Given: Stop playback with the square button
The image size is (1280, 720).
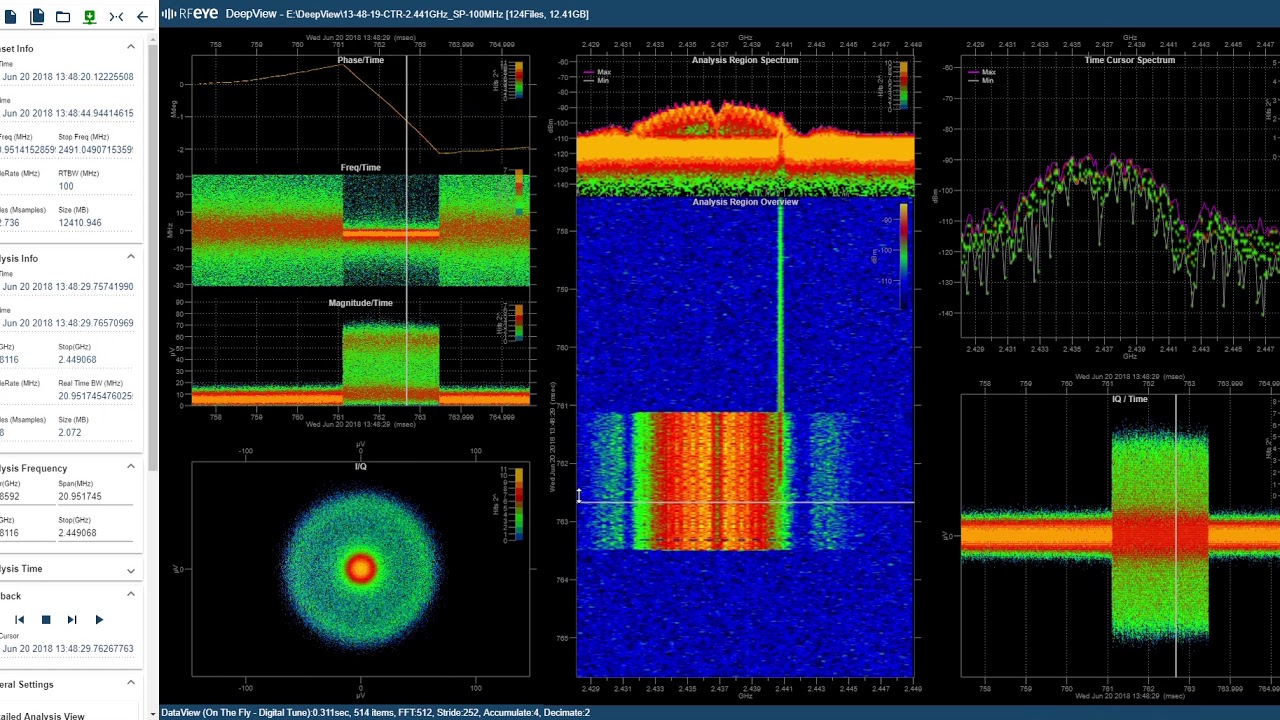Looking at the screenshot, I should [x=46, y=620].
